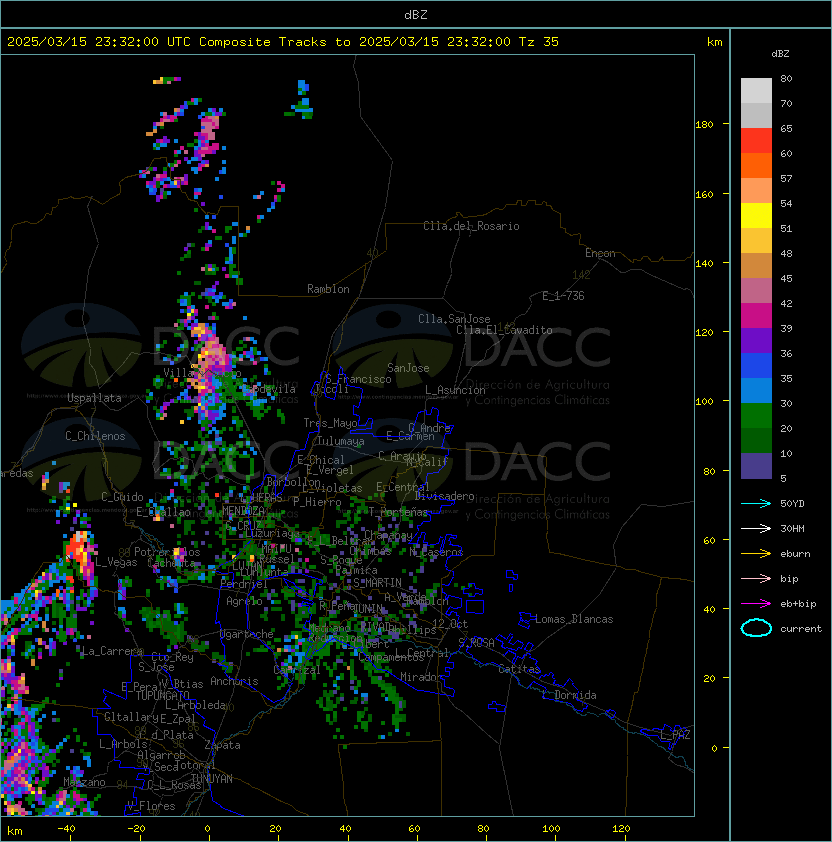The width and height of the screenshot is (832, 842).
Task: Pick the dark orange swatch between 60 and 57
Action: click(x=756, y=166)
